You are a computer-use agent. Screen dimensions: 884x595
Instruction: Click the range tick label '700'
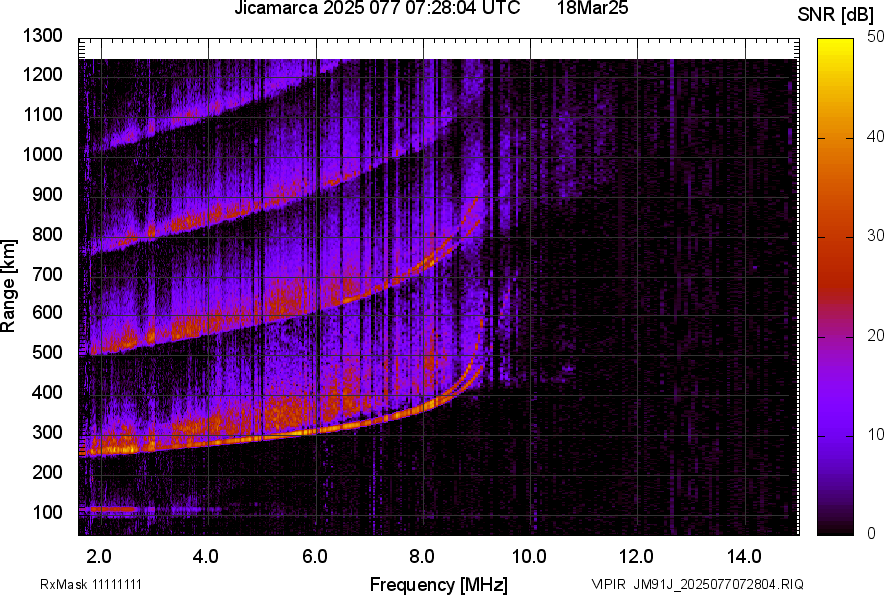(47, 274)
